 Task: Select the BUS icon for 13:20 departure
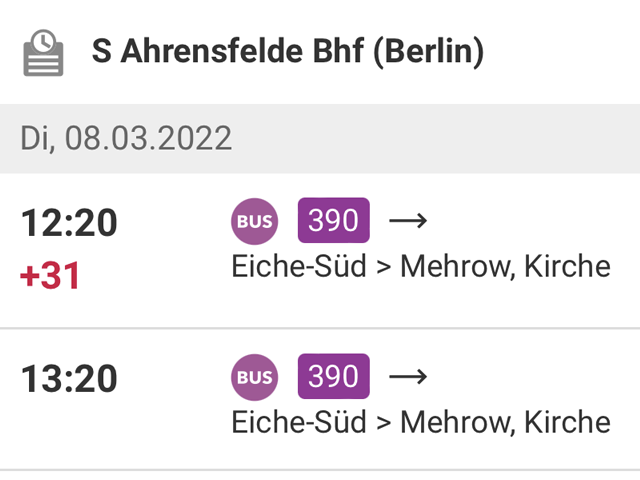254,377
